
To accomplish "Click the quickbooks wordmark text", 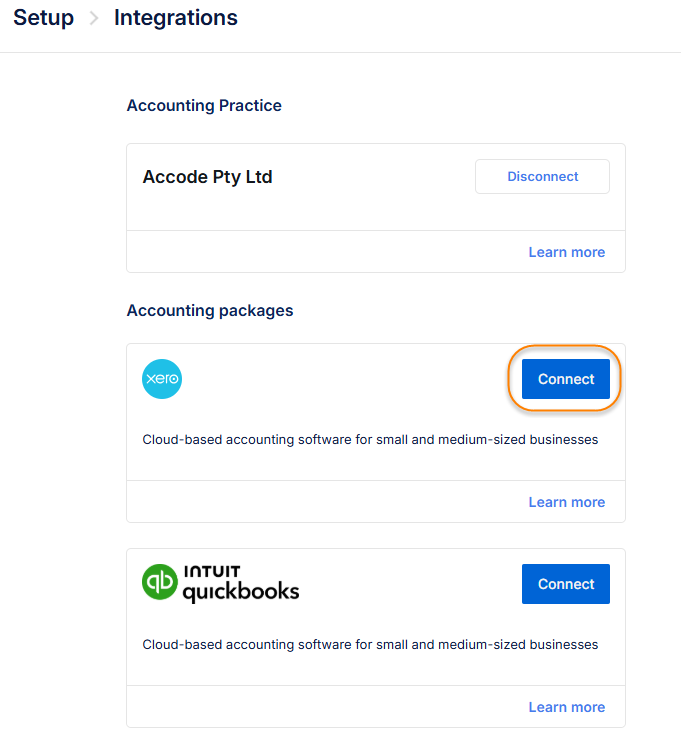I will pos(241,592).
